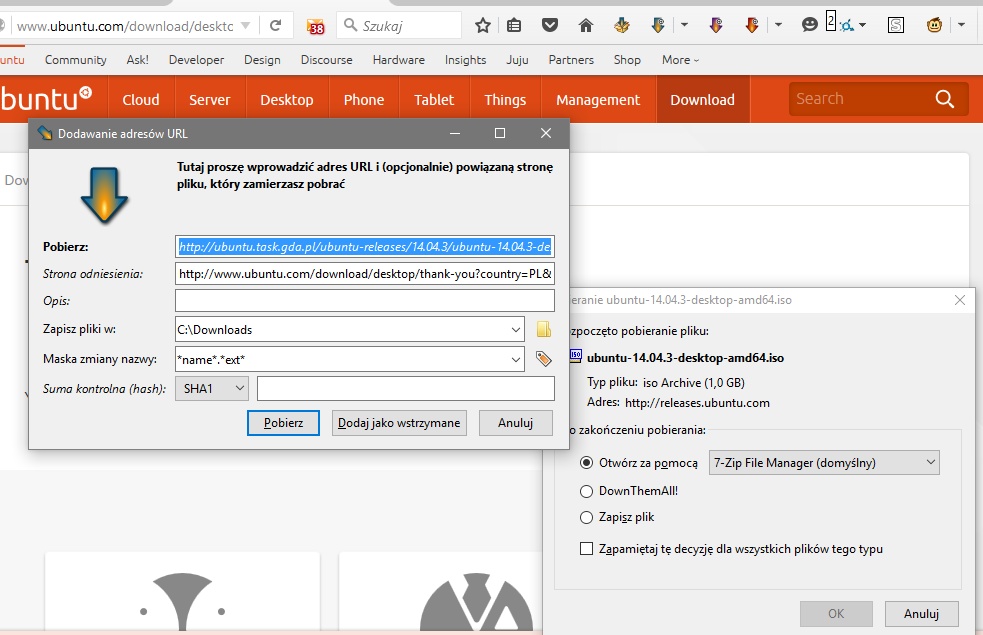Open the Hardware link
Image resolution: width=983 pixels, height=635 pixels.
[399, 60]
